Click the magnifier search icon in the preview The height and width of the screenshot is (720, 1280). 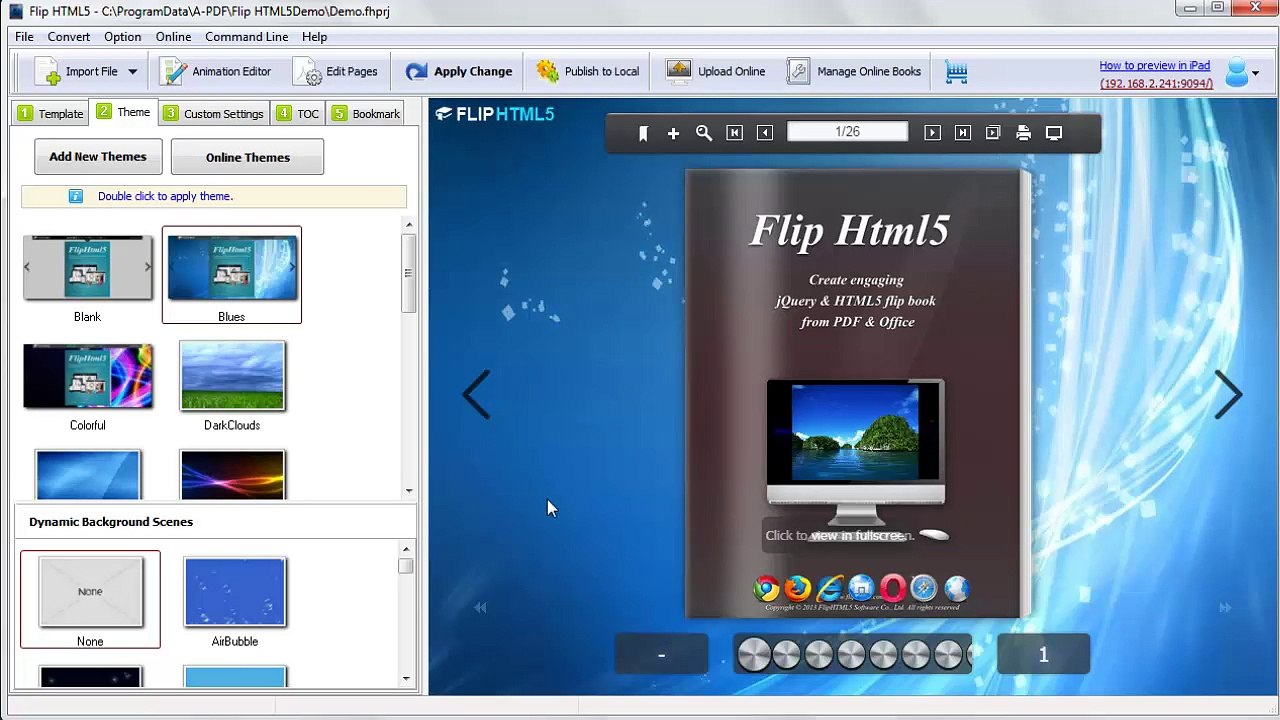pos(704,133)
